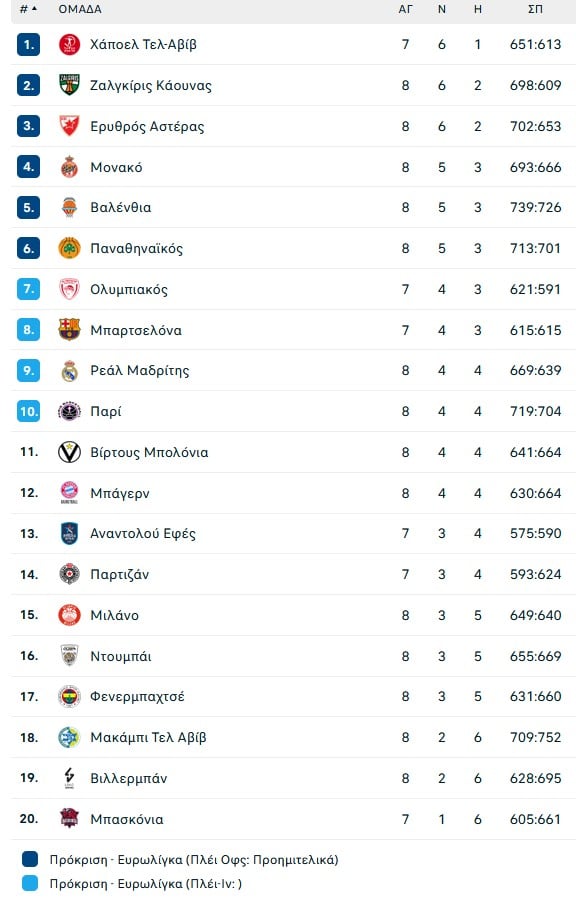Click the dark blue legend color square

pyautogui.click(x=27, y=859)
